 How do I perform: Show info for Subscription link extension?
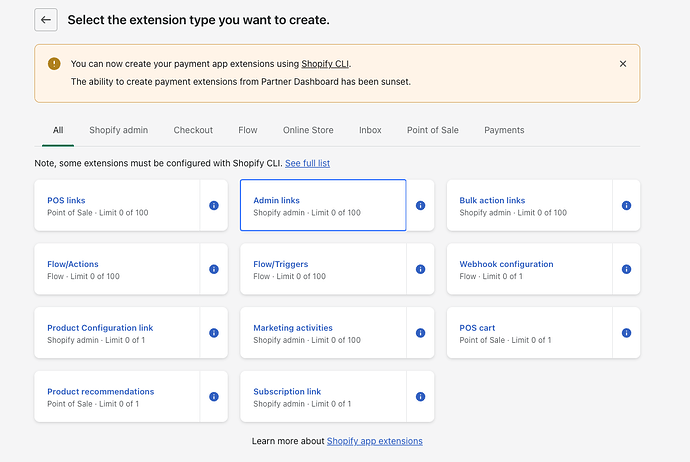pyautogui.click(x=420, y=397)
